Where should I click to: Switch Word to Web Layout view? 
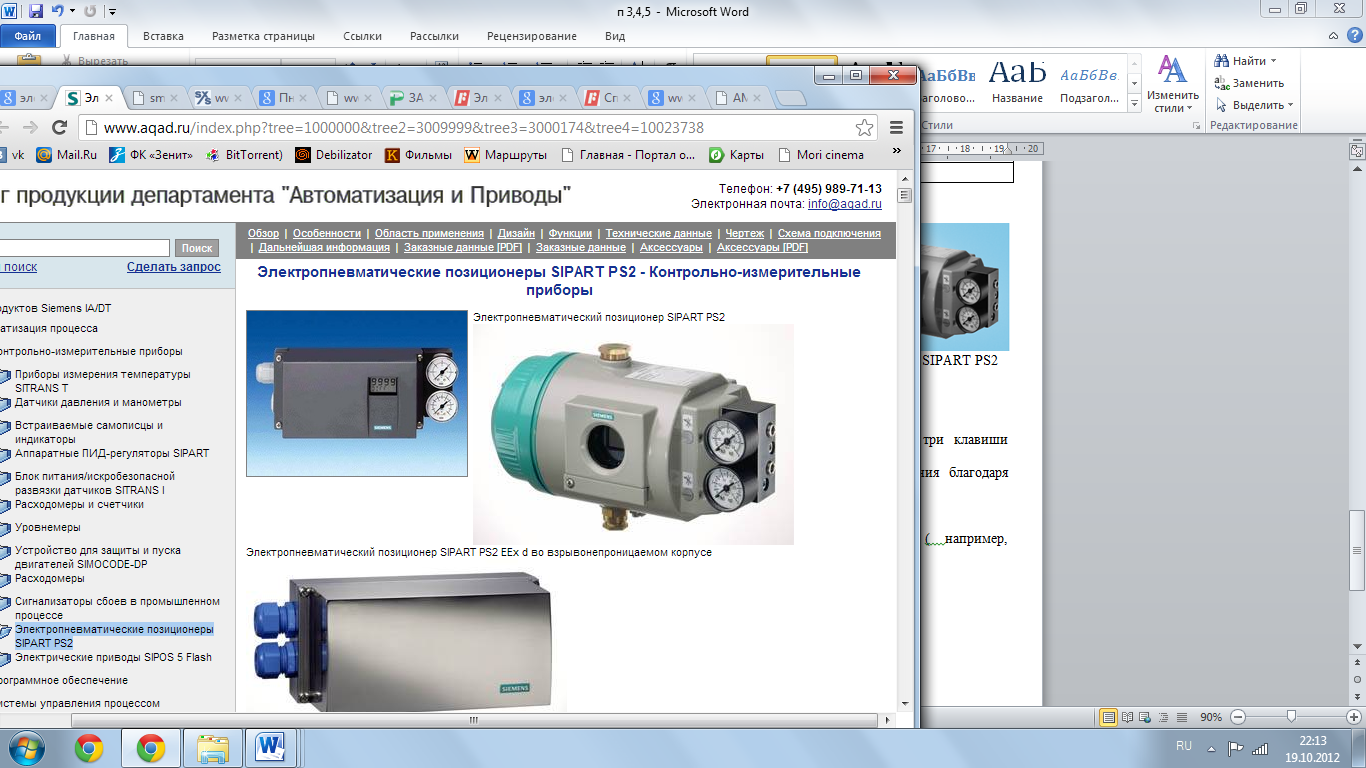pos(1145,717)
